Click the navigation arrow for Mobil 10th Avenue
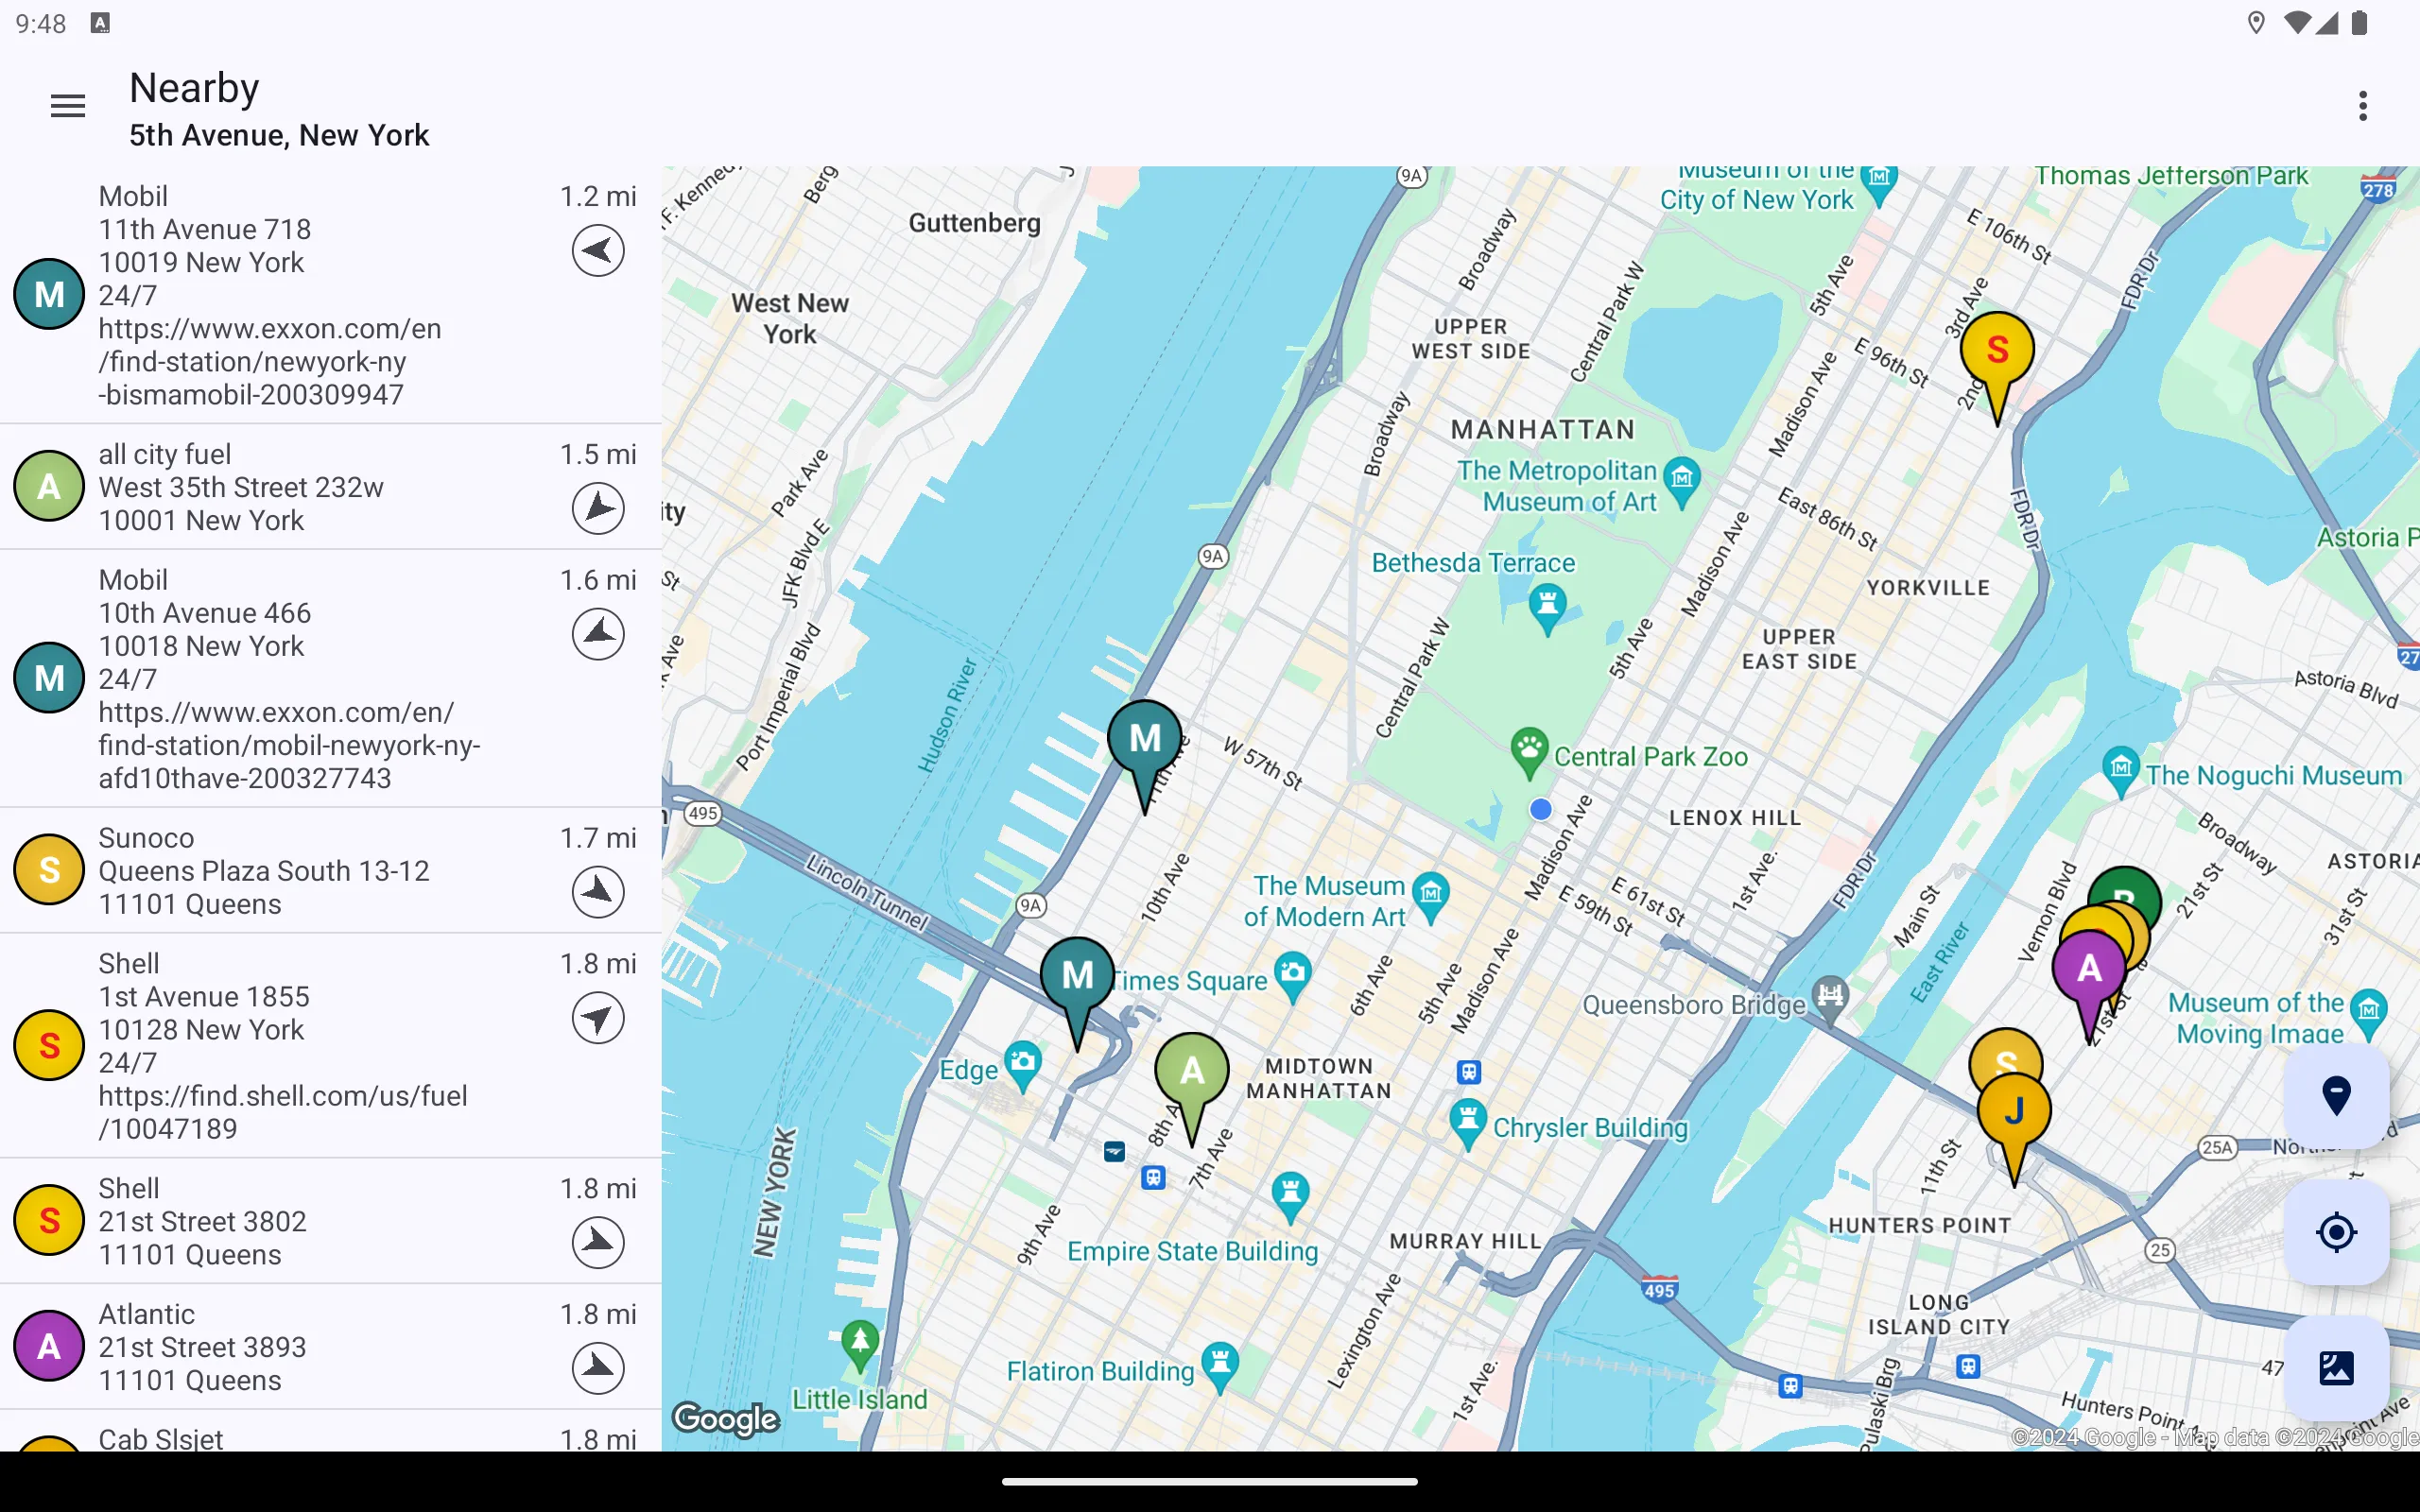This screenshot has width=2420, height=1512. tap(597, 634)
